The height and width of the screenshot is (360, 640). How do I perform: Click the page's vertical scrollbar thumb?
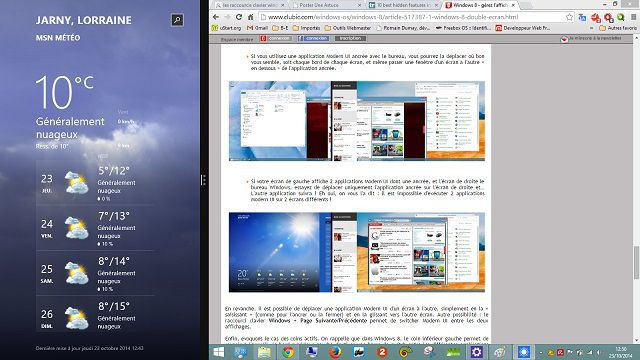636,263
